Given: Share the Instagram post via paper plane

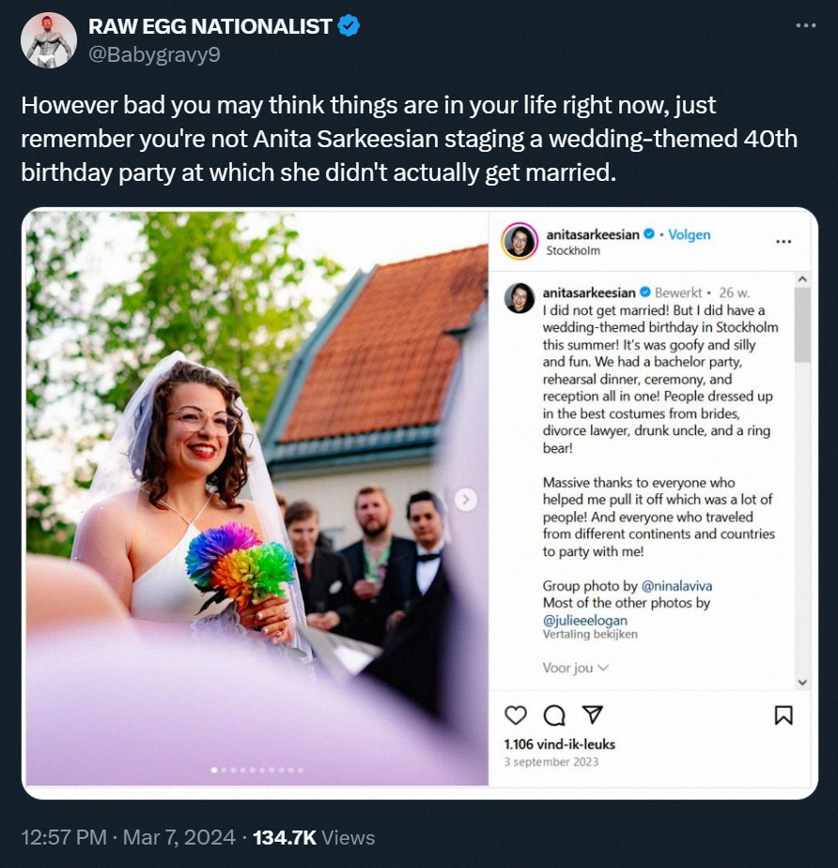Looking at the screenshot, I should (x=592, y=714).
